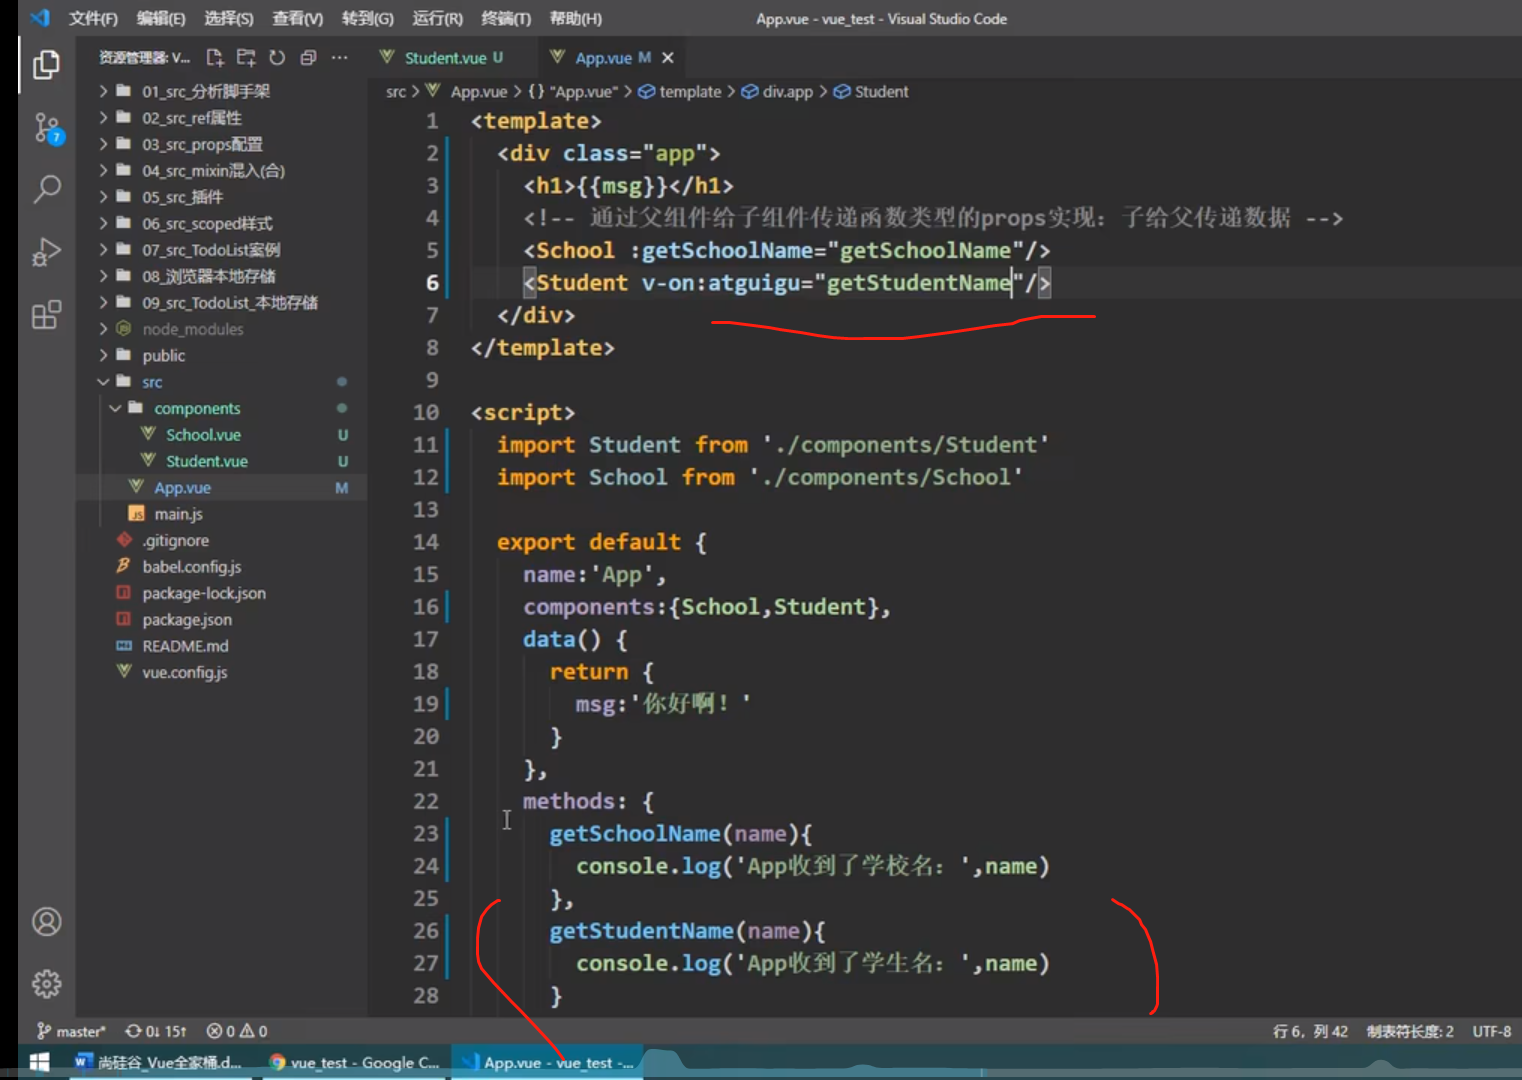The image size is (1522, 1080).
Task: Expand the public folder
Action: pos(163,355)
